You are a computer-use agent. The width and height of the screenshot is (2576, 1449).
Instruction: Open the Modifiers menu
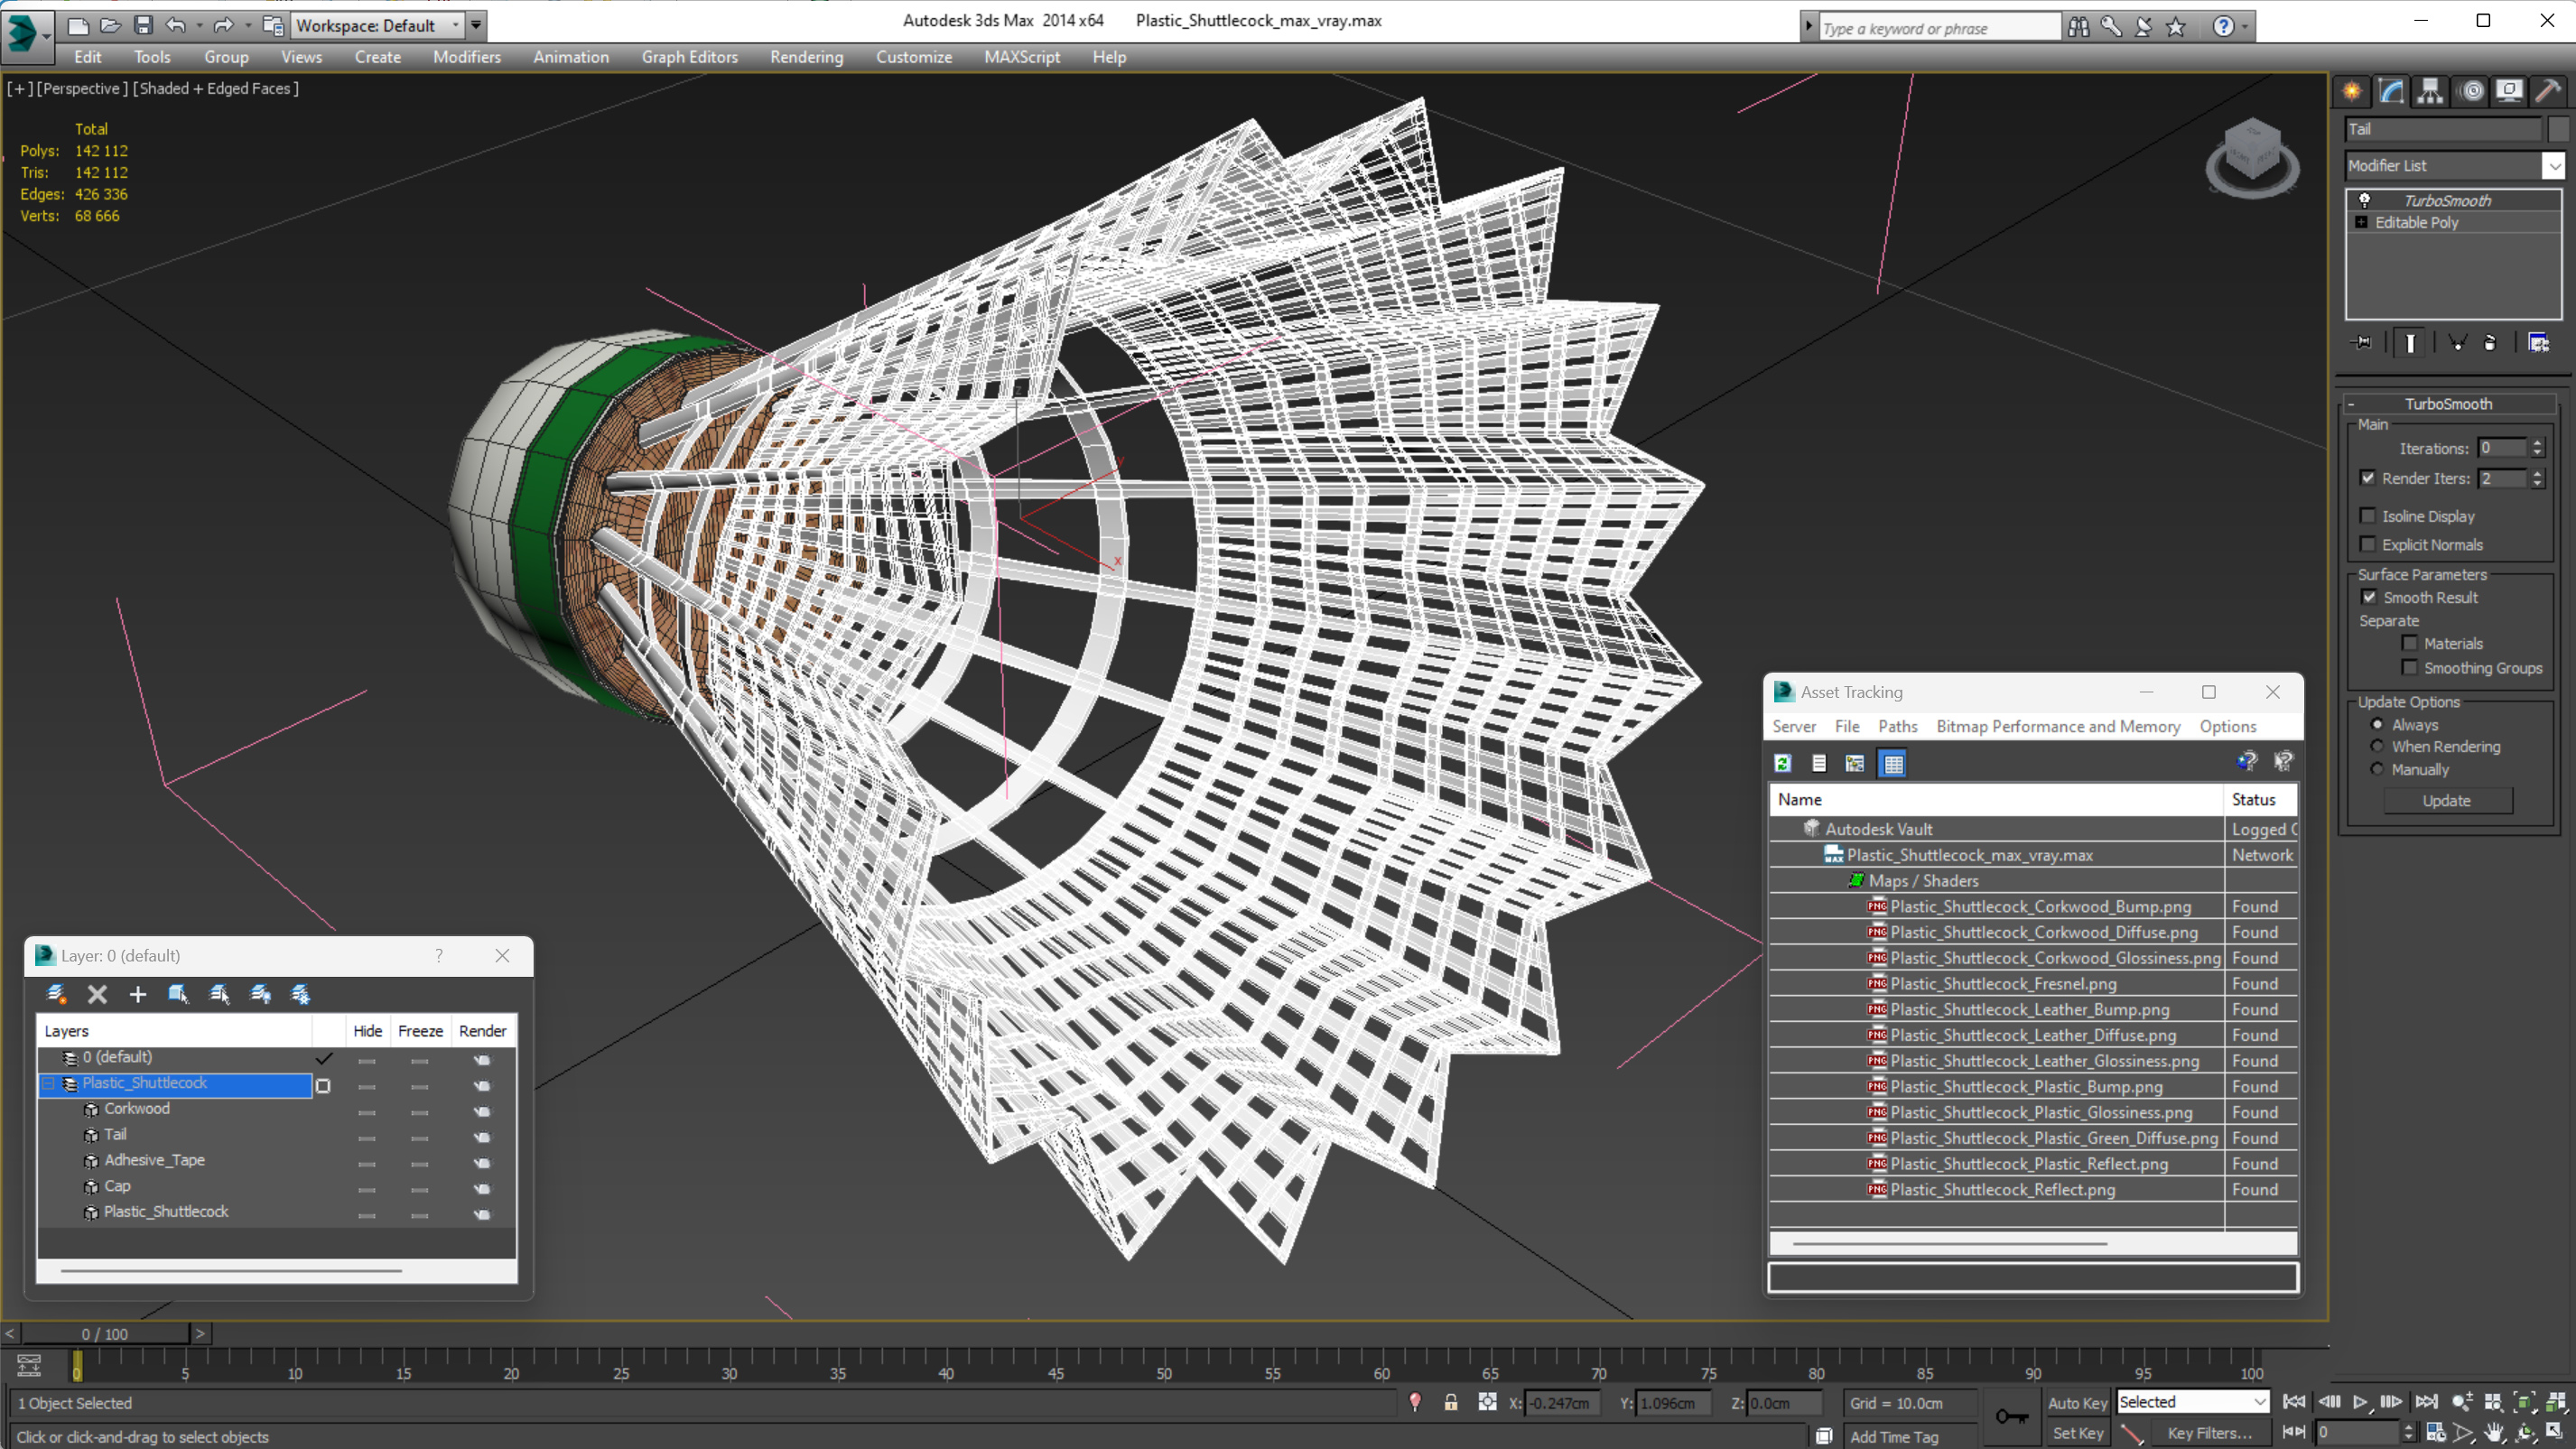(x=467, y=57)
